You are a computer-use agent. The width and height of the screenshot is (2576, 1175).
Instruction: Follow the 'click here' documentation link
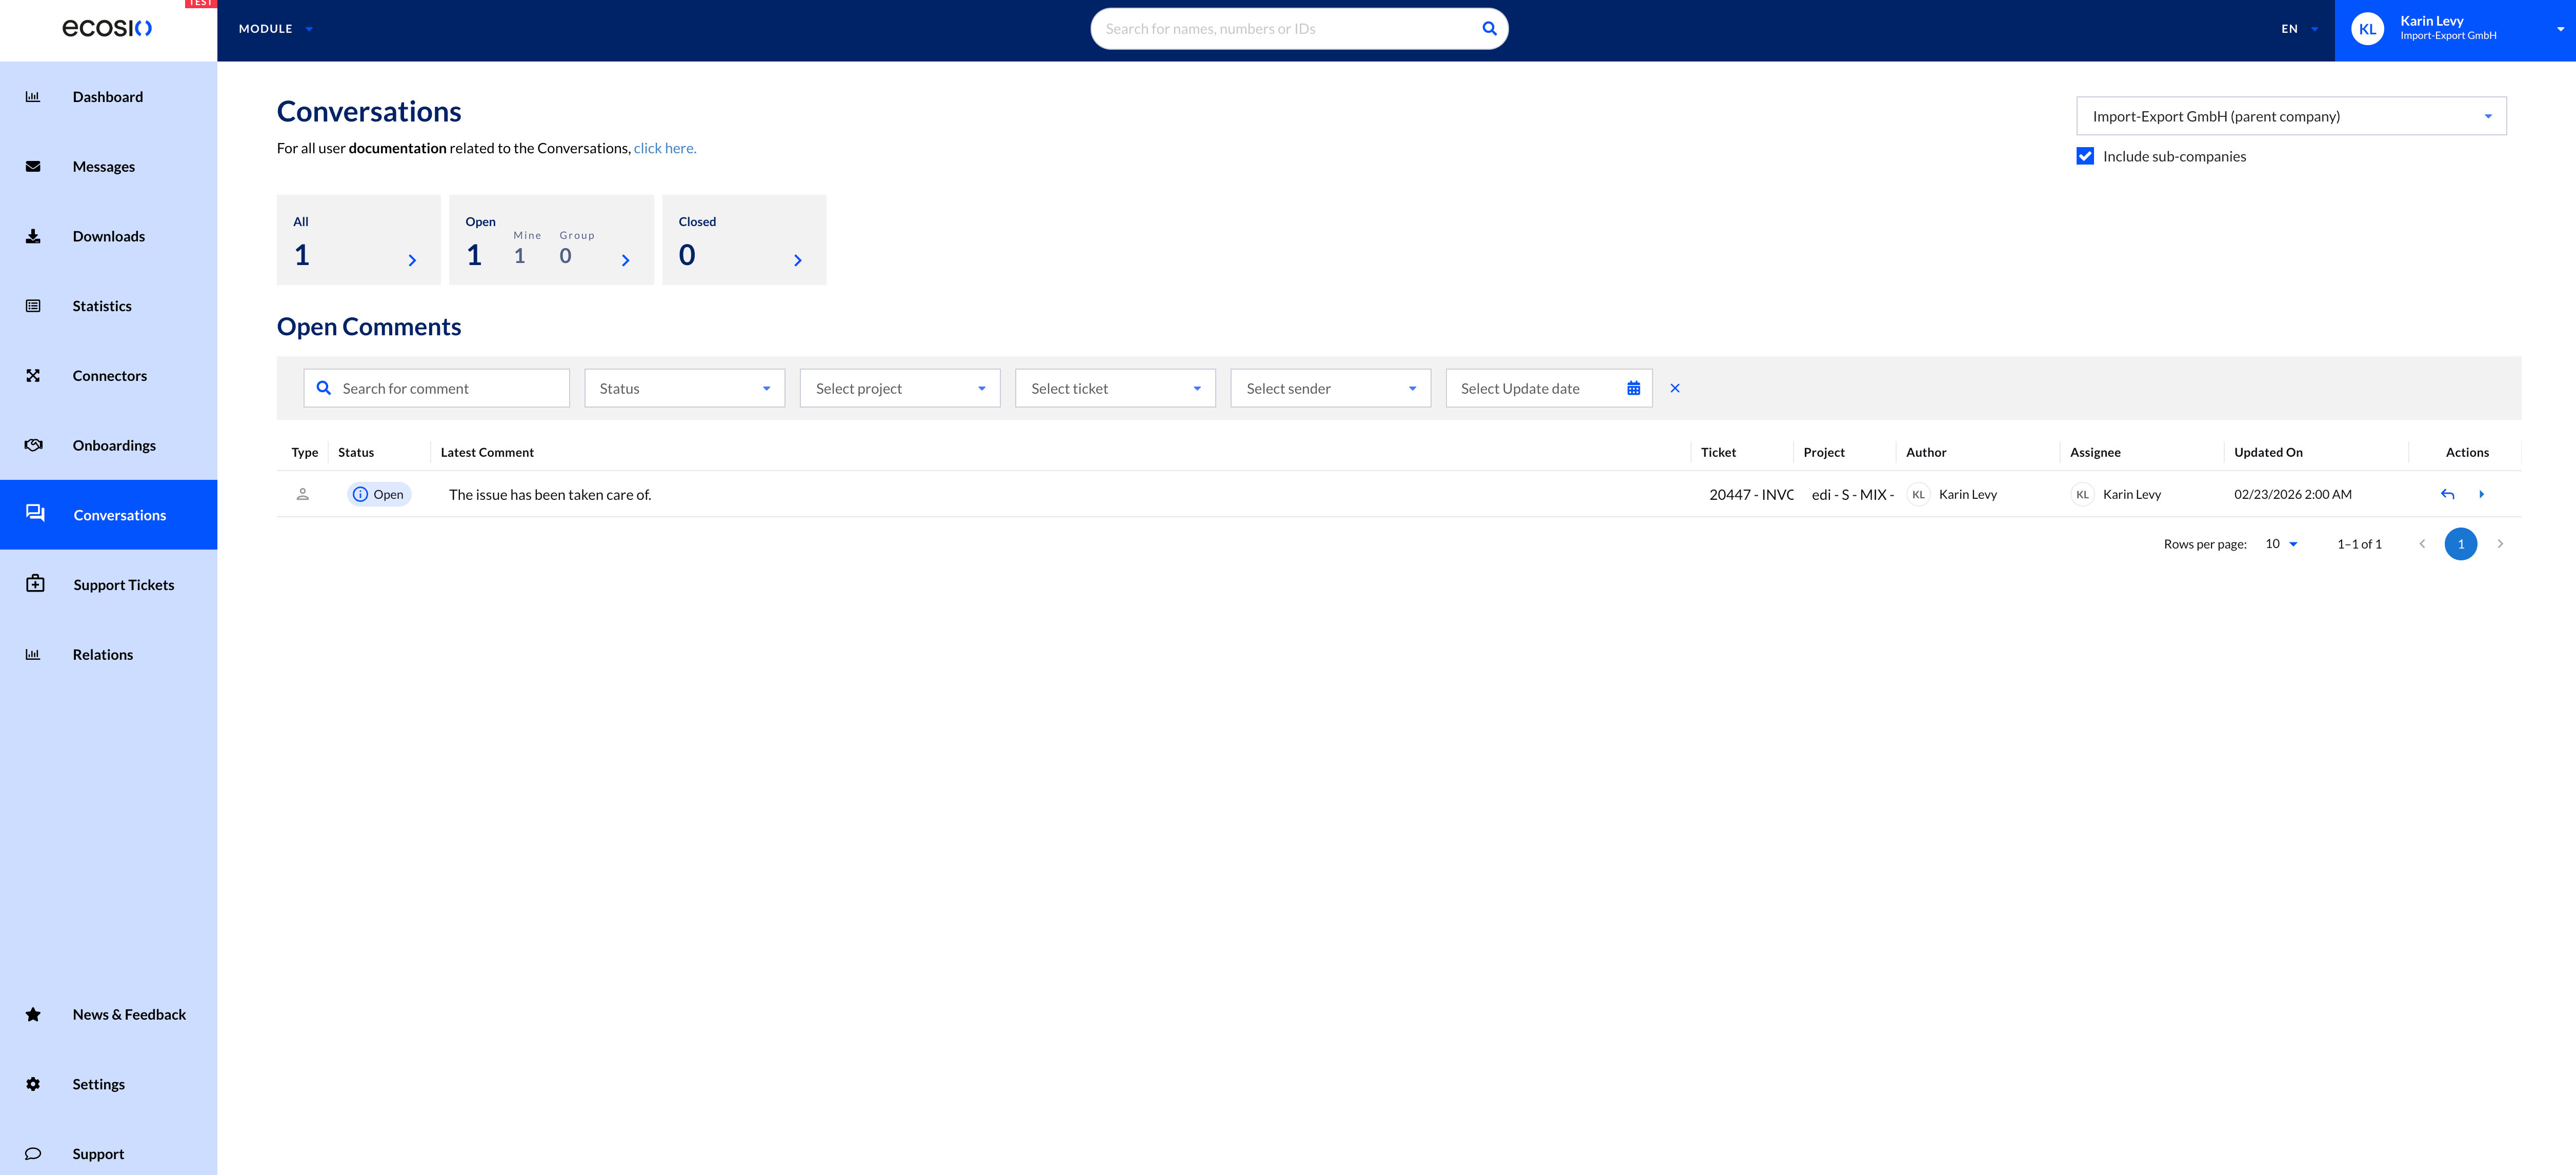pyautogui.click(x=664, y=148)
